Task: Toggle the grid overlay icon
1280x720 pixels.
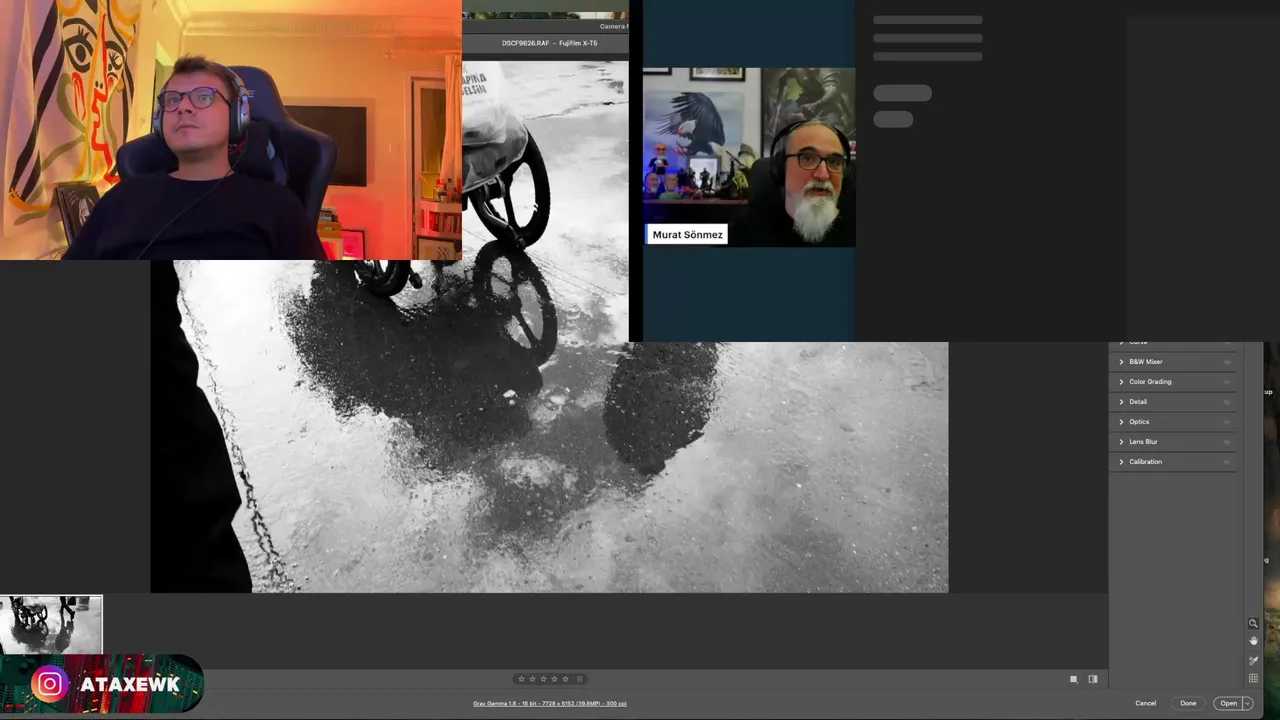Action: pyautogui.click(x=1253, y=678)
